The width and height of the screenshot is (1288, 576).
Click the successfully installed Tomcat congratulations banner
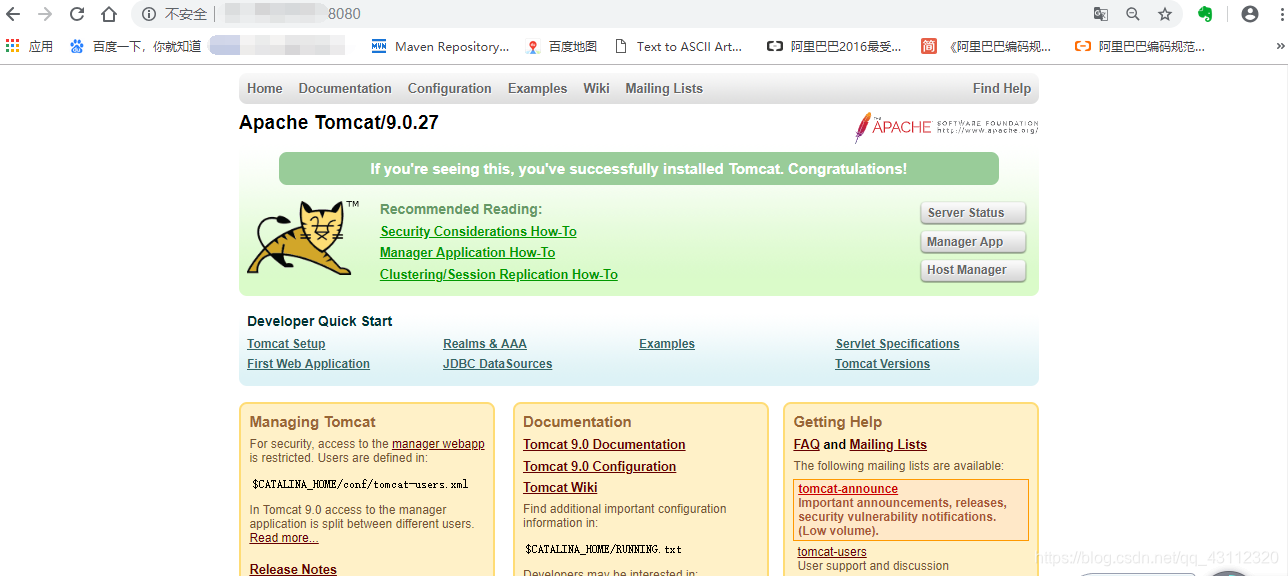pos(639,169)
